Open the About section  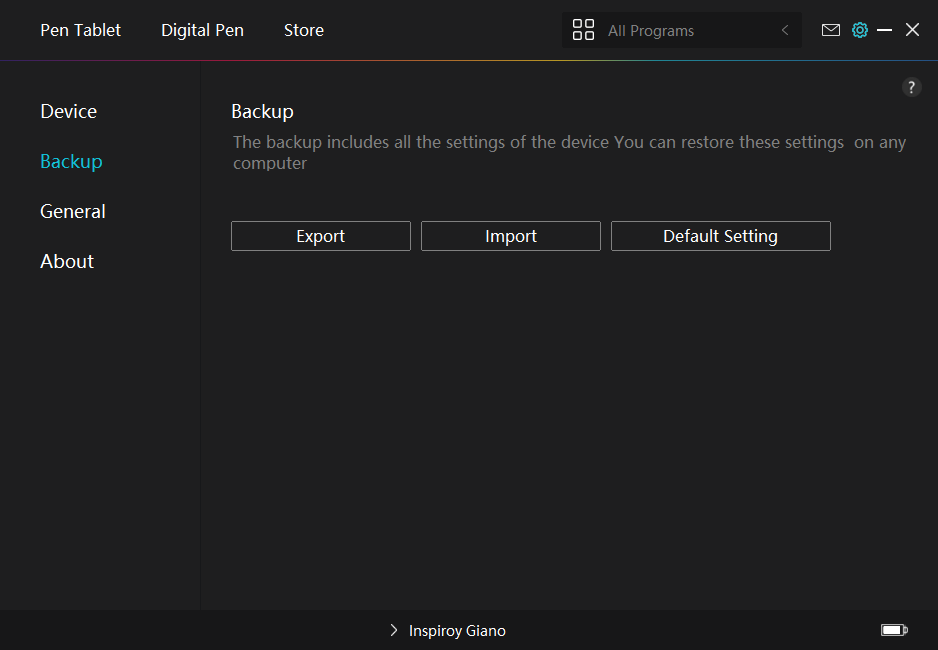67,261
